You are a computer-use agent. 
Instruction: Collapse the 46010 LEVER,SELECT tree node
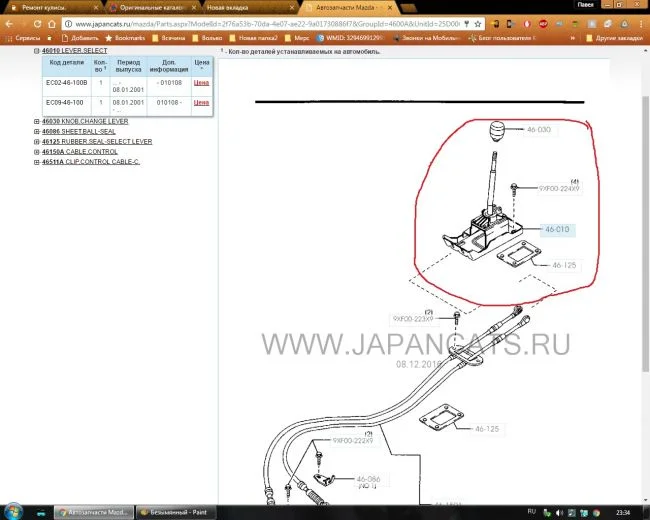click(37, 50)
